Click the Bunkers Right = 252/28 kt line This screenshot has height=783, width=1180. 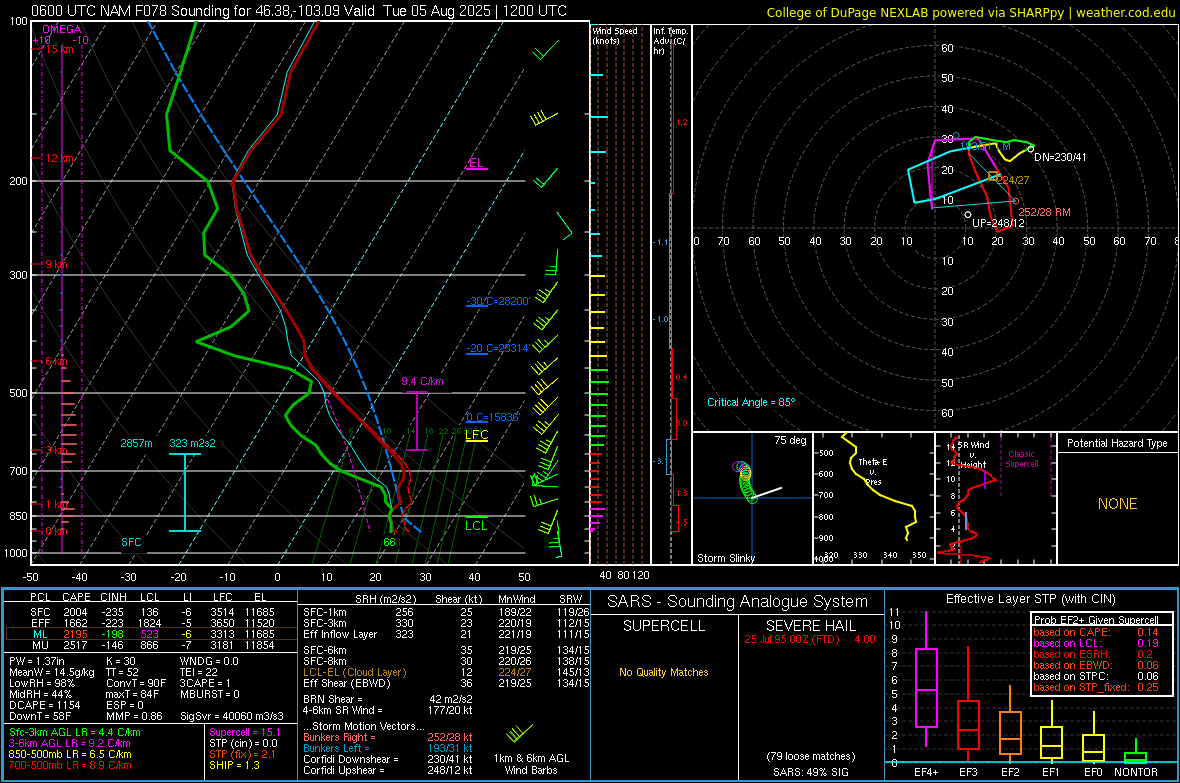click(388, 737)
